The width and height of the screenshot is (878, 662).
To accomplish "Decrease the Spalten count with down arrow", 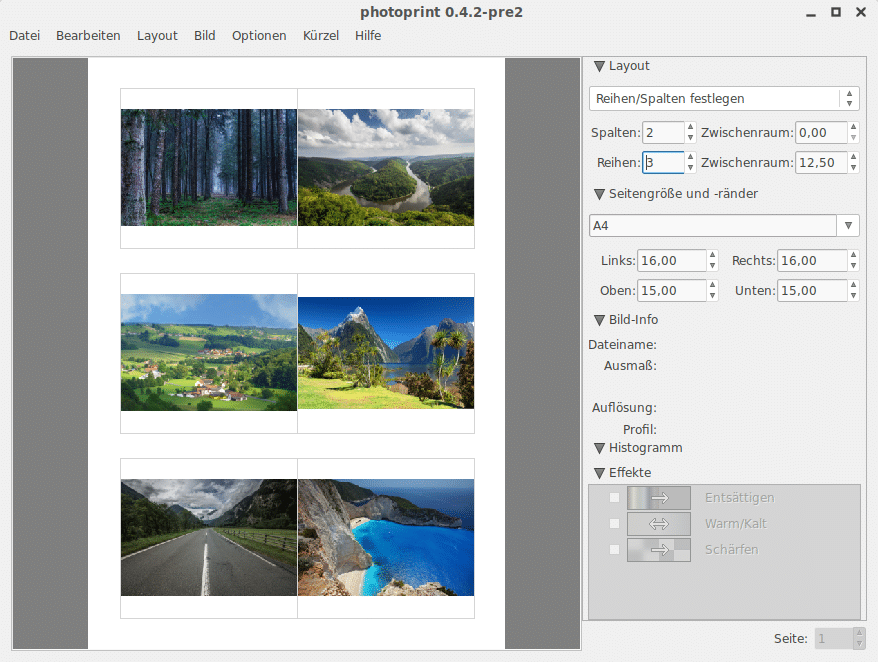I will pos(690,138).
